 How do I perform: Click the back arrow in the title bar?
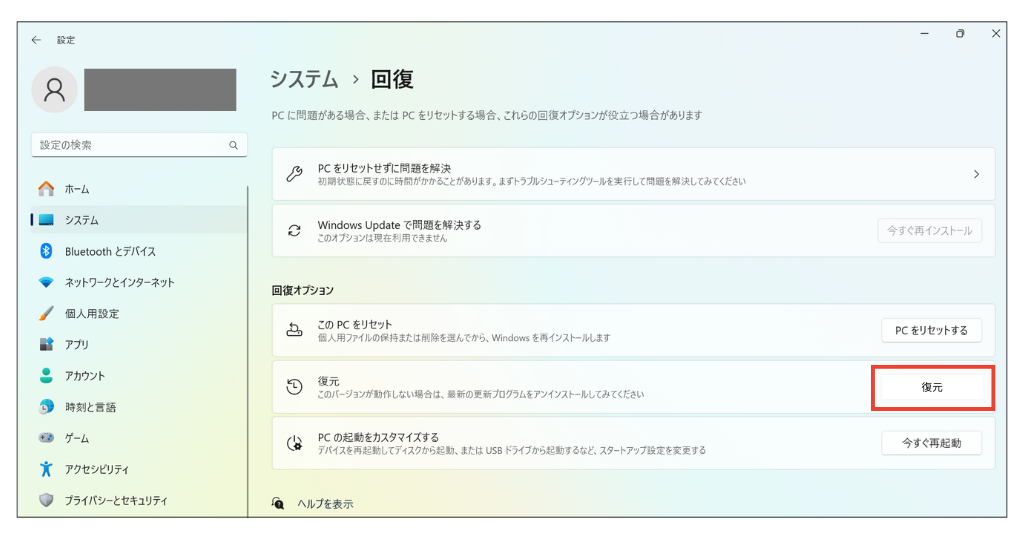[x=37, y=40]
